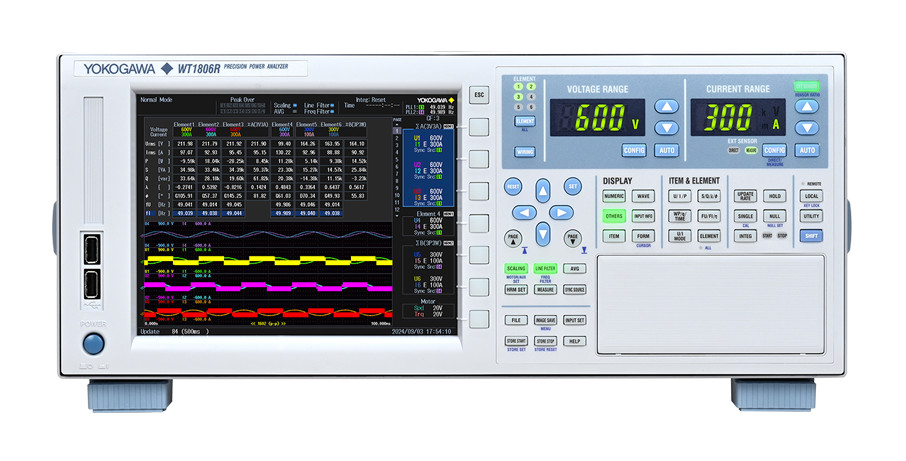Toggle the lit SCALING key

[516, 269]
